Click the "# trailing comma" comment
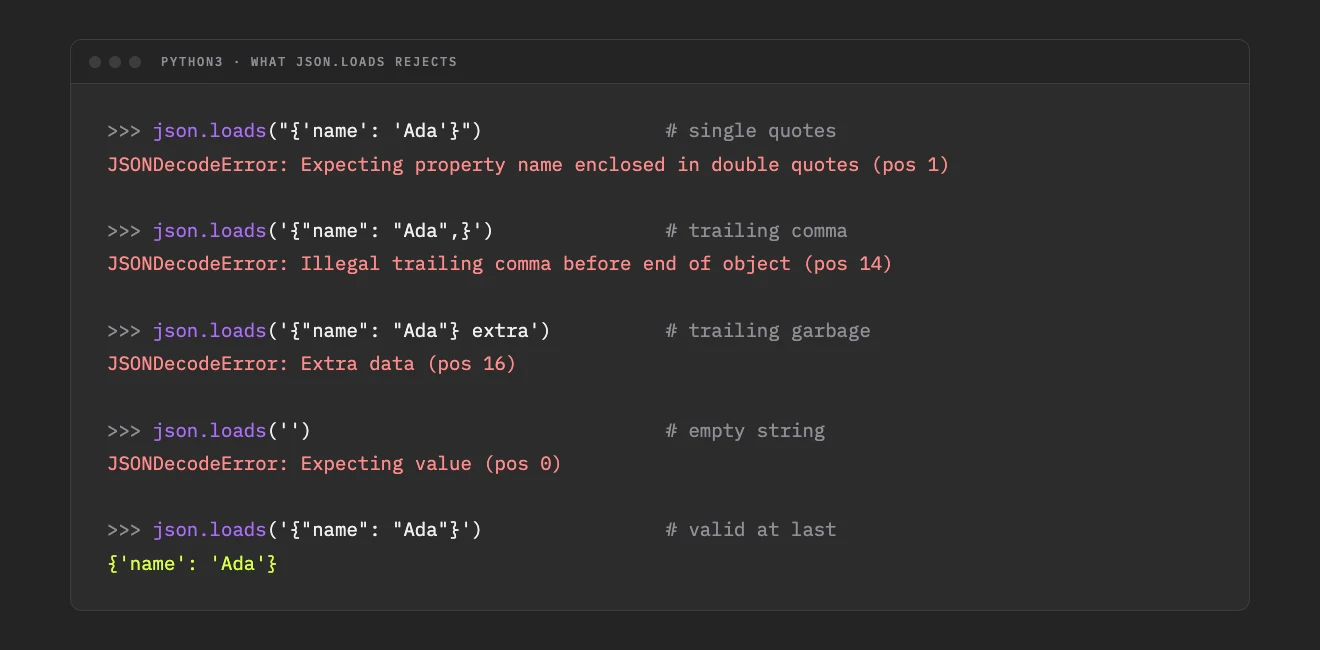This screenshot has height=650, width=1320. [757, 231]
